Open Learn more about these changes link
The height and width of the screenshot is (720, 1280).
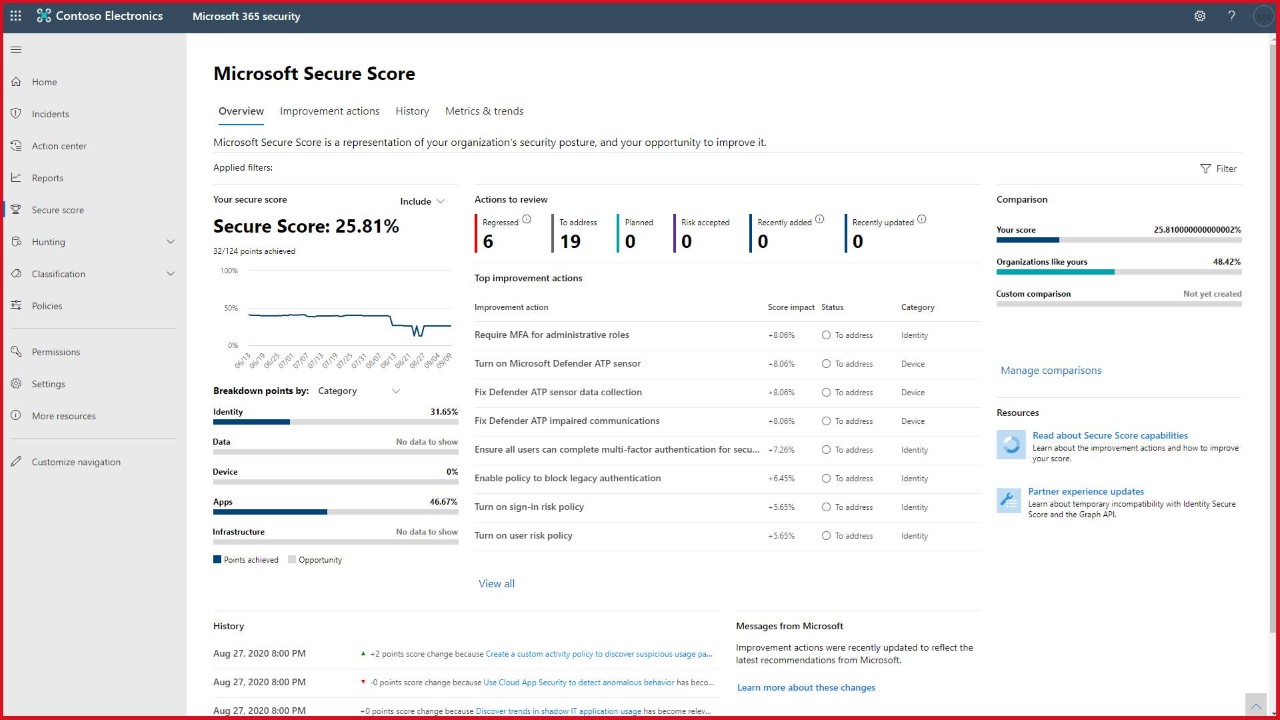pyautogui.click(x=806, y=687)
